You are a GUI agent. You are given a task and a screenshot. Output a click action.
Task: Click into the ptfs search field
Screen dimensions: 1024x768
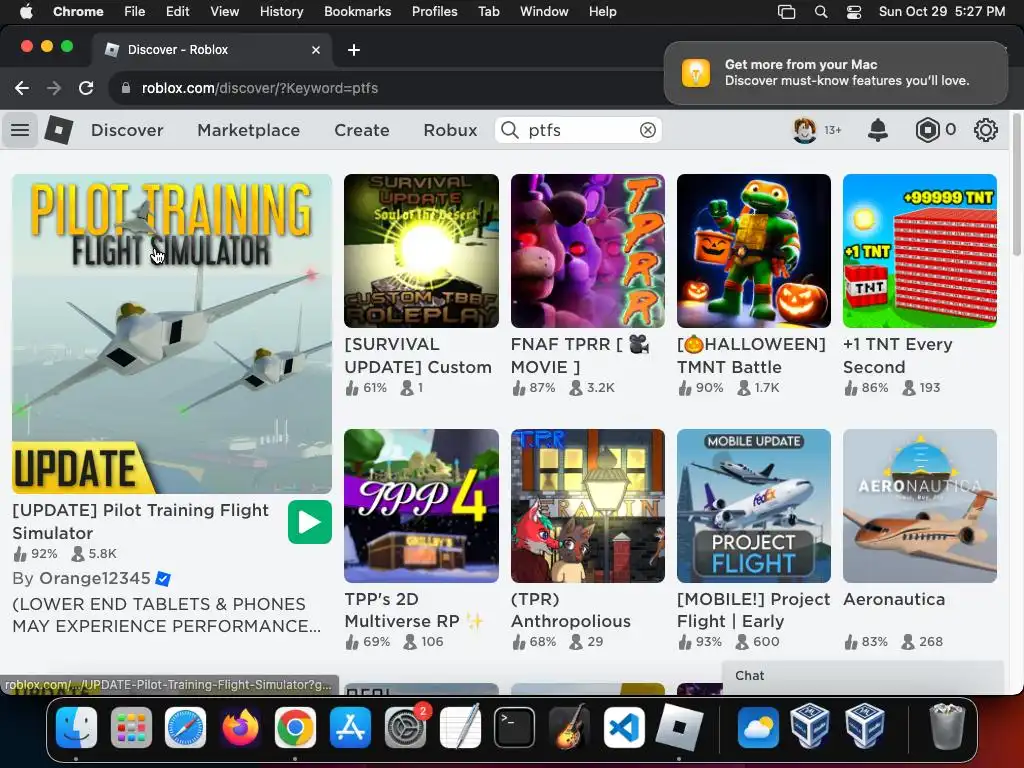point(578,130)
